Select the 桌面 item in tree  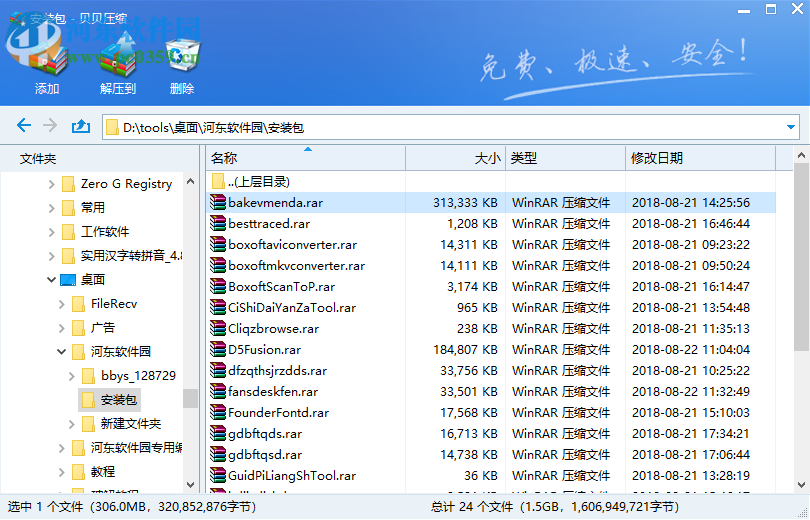click(83, 280)
